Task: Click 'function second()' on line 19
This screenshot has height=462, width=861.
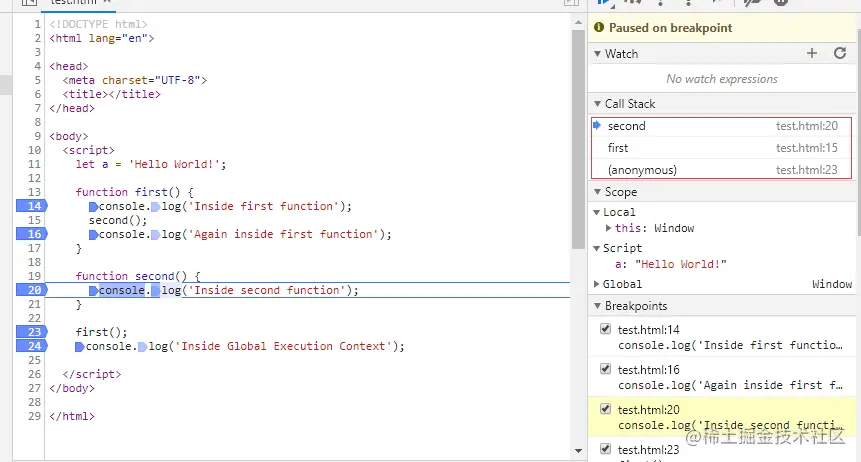Action: pyautogui.click(x=131, y=276)
